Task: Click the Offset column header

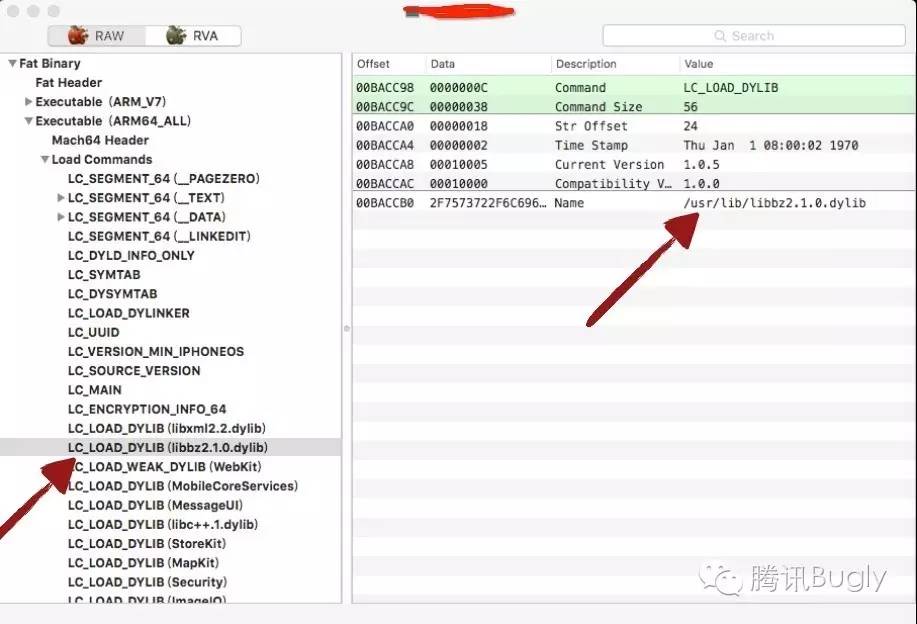Action: click(x=374, y=64)
